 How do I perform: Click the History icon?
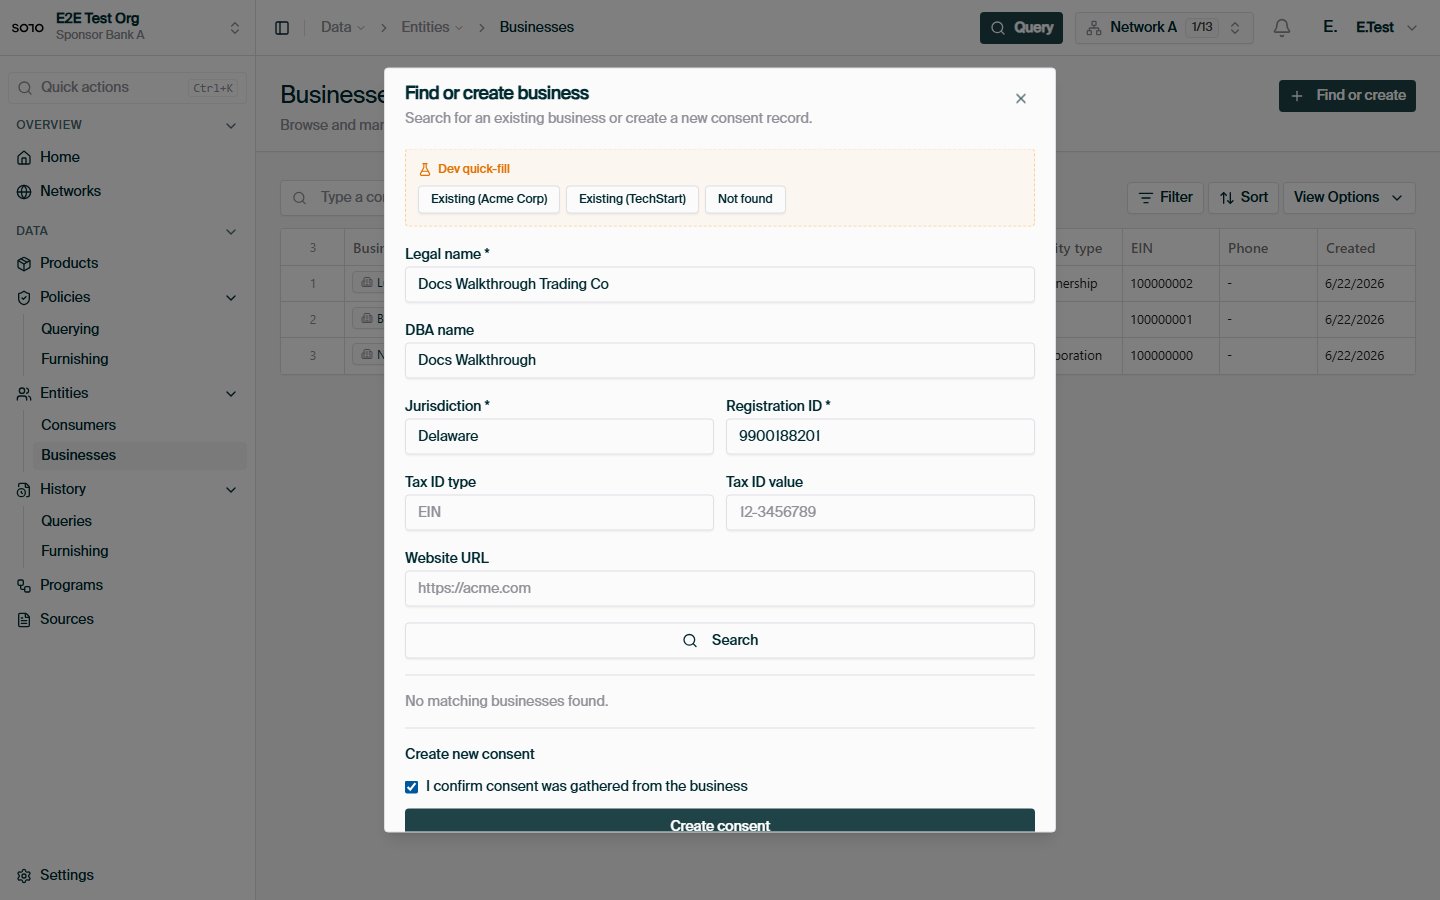(x=24, y=490)
